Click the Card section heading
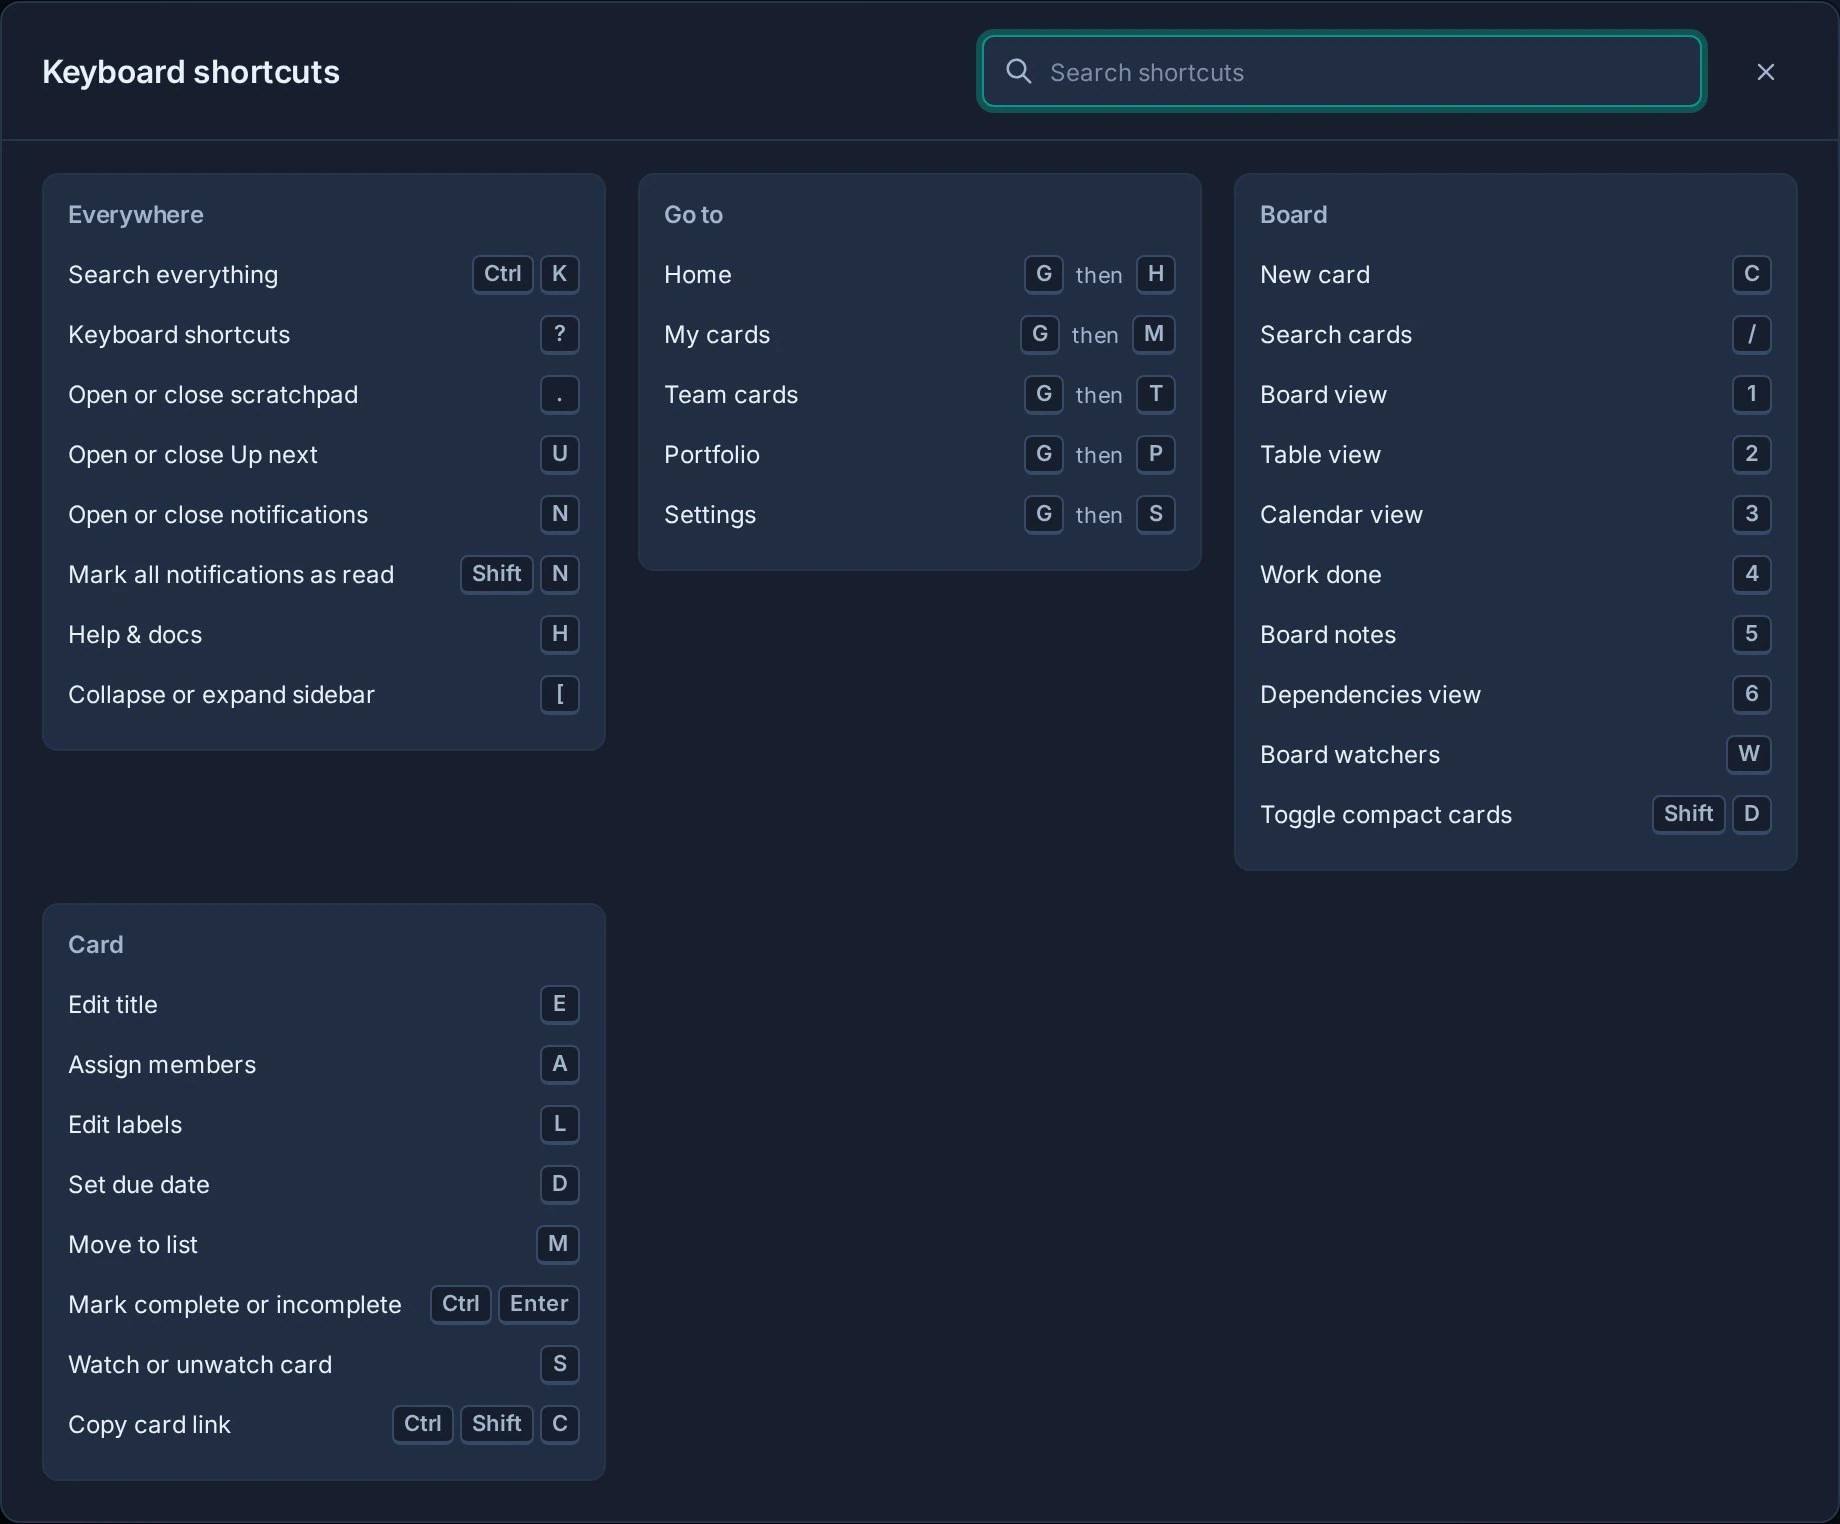 click(96, 945)
